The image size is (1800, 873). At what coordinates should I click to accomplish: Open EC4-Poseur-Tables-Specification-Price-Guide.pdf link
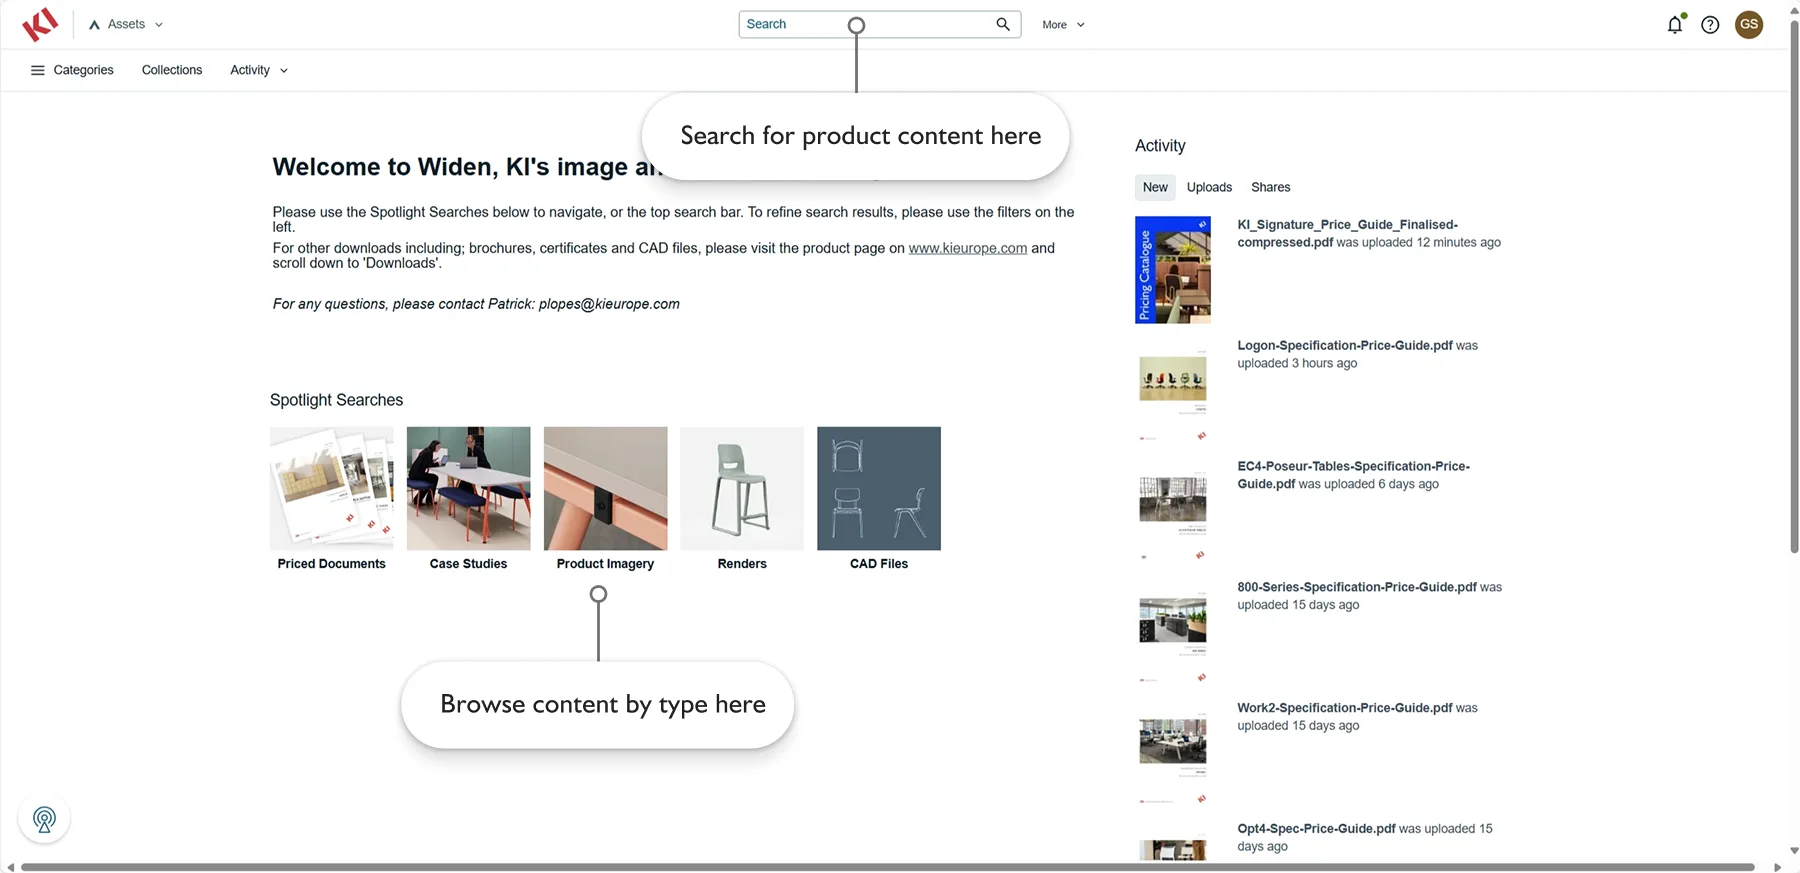(1353, 475)
